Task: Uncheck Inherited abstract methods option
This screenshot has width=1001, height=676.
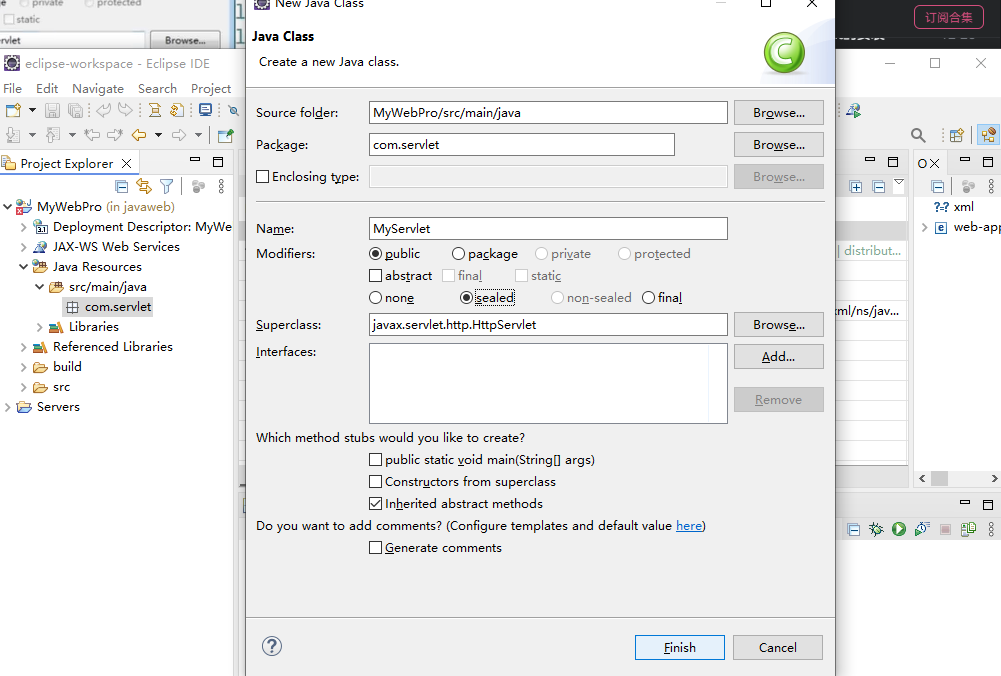Action: click(375, 504)
